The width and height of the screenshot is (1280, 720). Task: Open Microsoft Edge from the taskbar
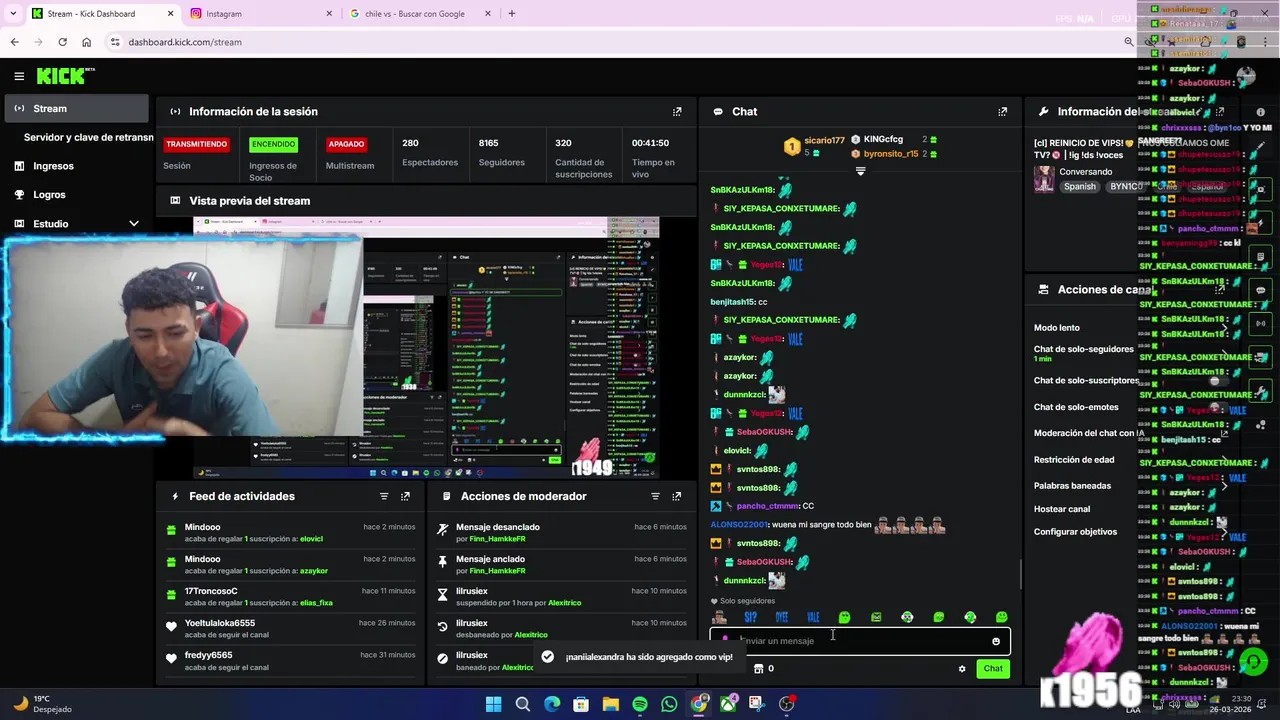point(552,704)
